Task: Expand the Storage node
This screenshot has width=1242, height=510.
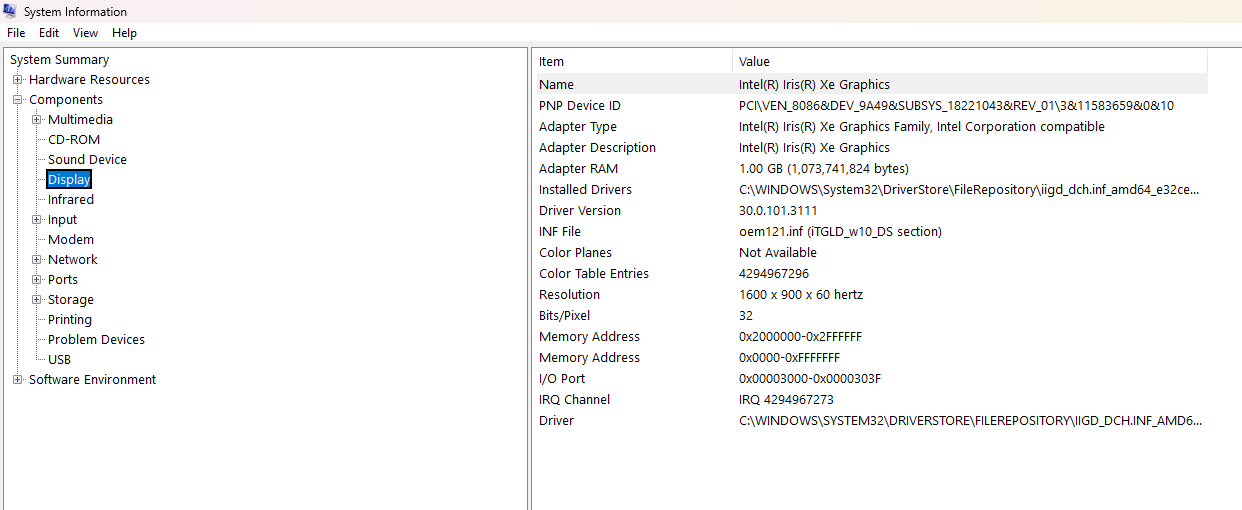Action: [37, 300]
